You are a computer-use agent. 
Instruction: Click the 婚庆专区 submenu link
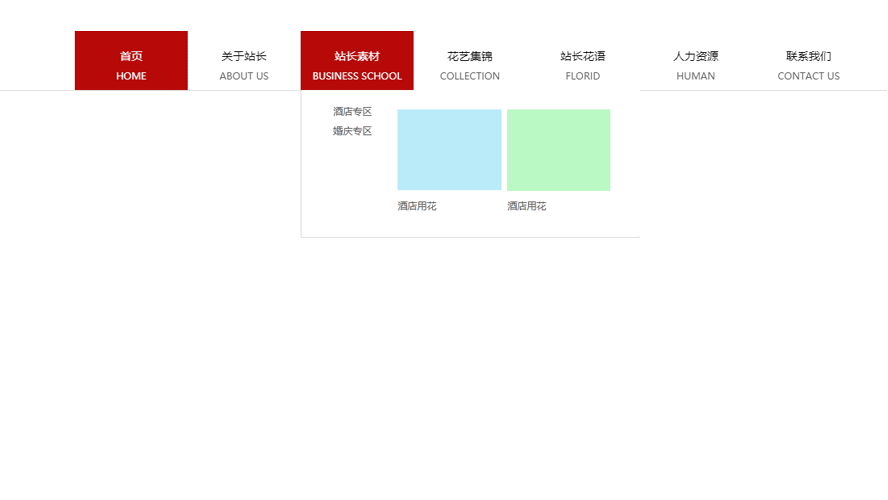click(352, 131)
